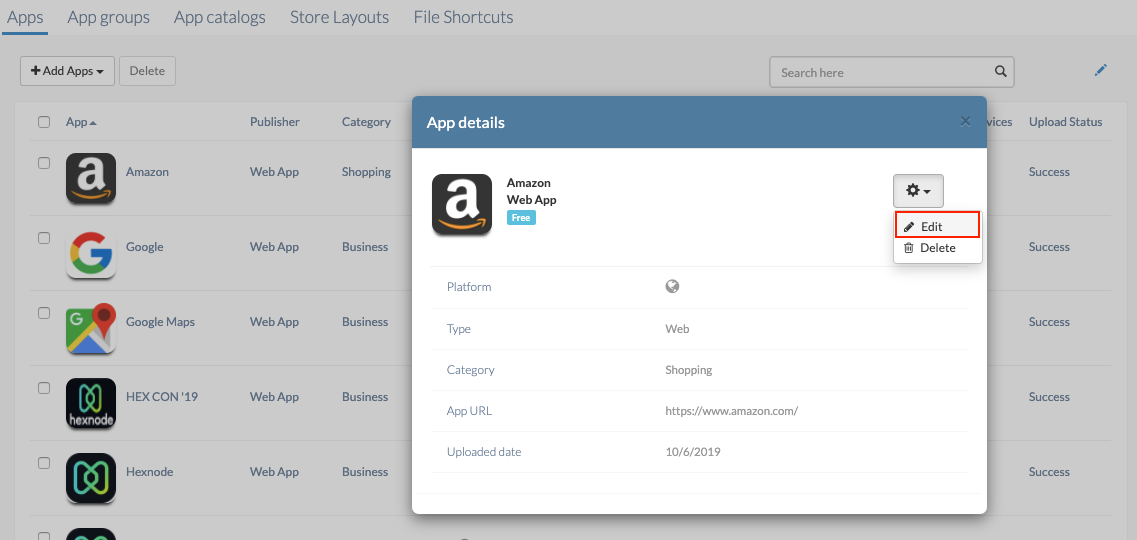Open the HEX CON '19 app name link
The height and width of the screenshot is (540, 1137).
pos(162,396)
